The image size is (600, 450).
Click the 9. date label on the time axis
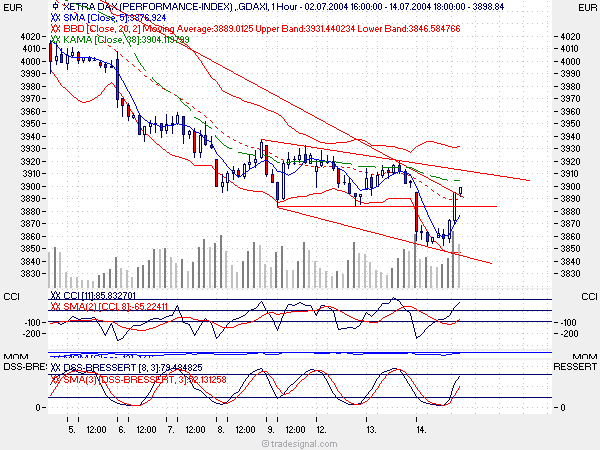[x=271, y=430]
